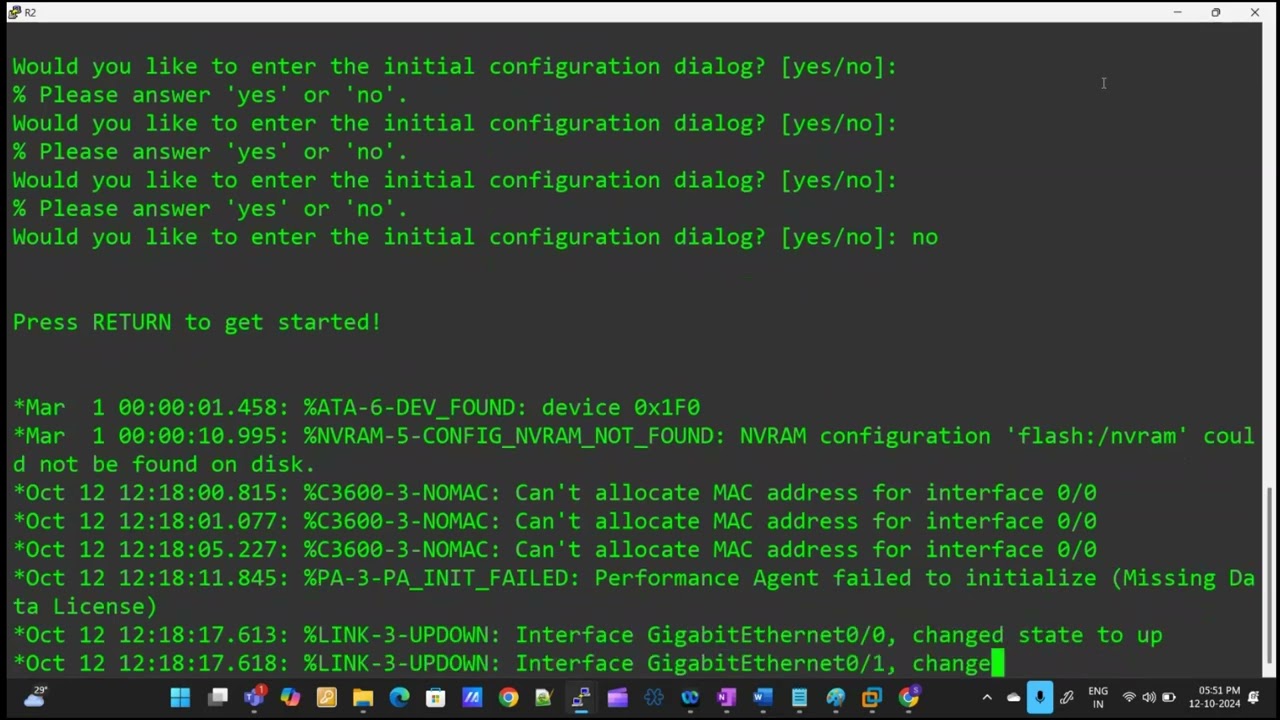Click the terminal cursor after 'GigabitEthernet0/1, change'

997,663
